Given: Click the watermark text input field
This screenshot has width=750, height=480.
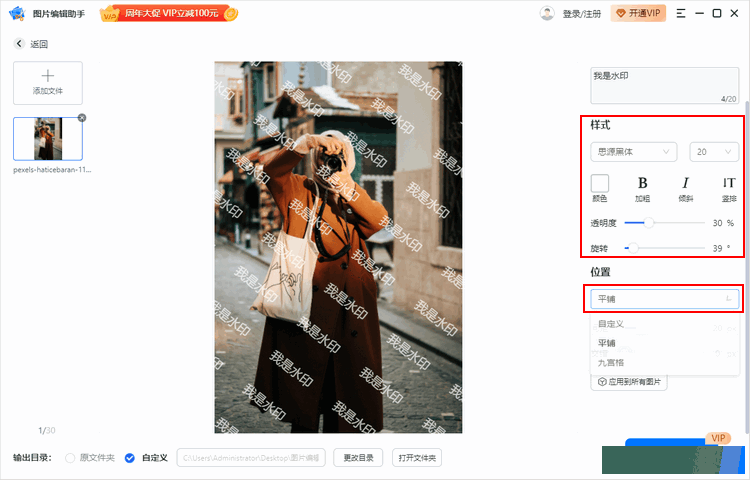Looking at the screenshot, I should (x=664, y=86).
